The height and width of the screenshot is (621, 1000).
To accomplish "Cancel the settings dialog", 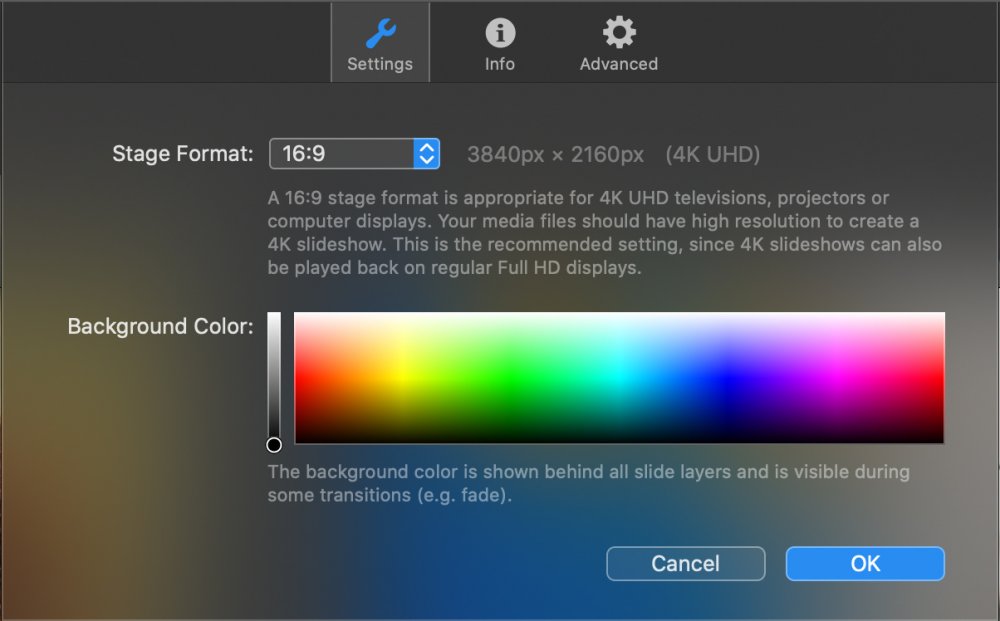I will click(686, 564).
